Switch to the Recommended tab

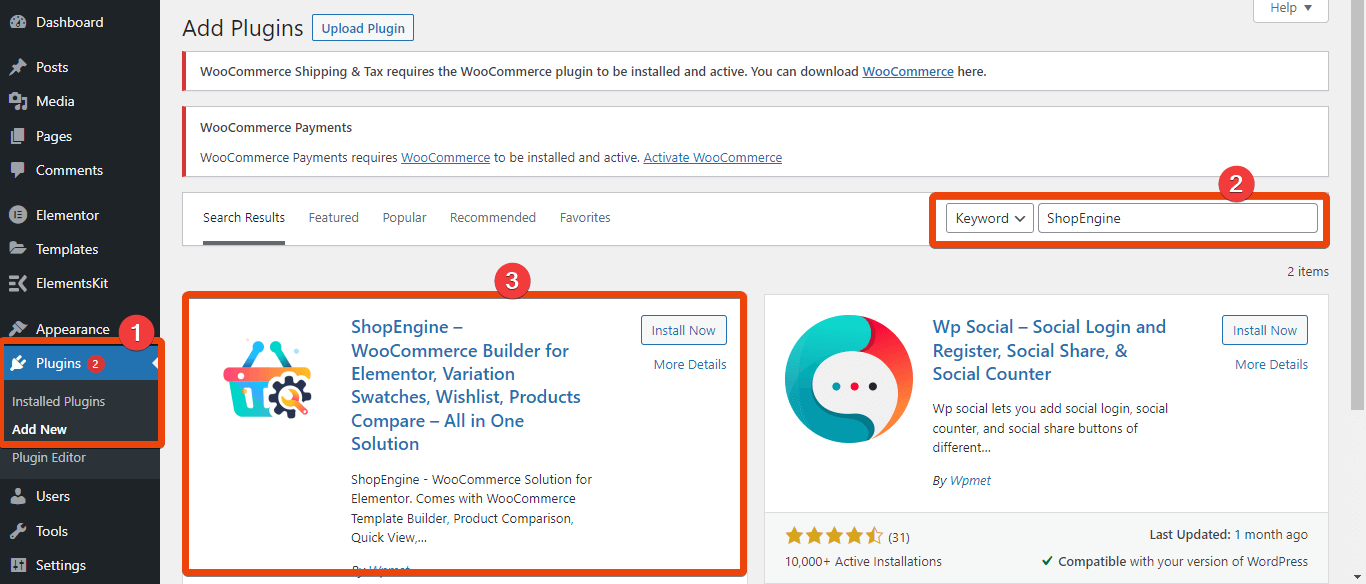click(493, 218)
